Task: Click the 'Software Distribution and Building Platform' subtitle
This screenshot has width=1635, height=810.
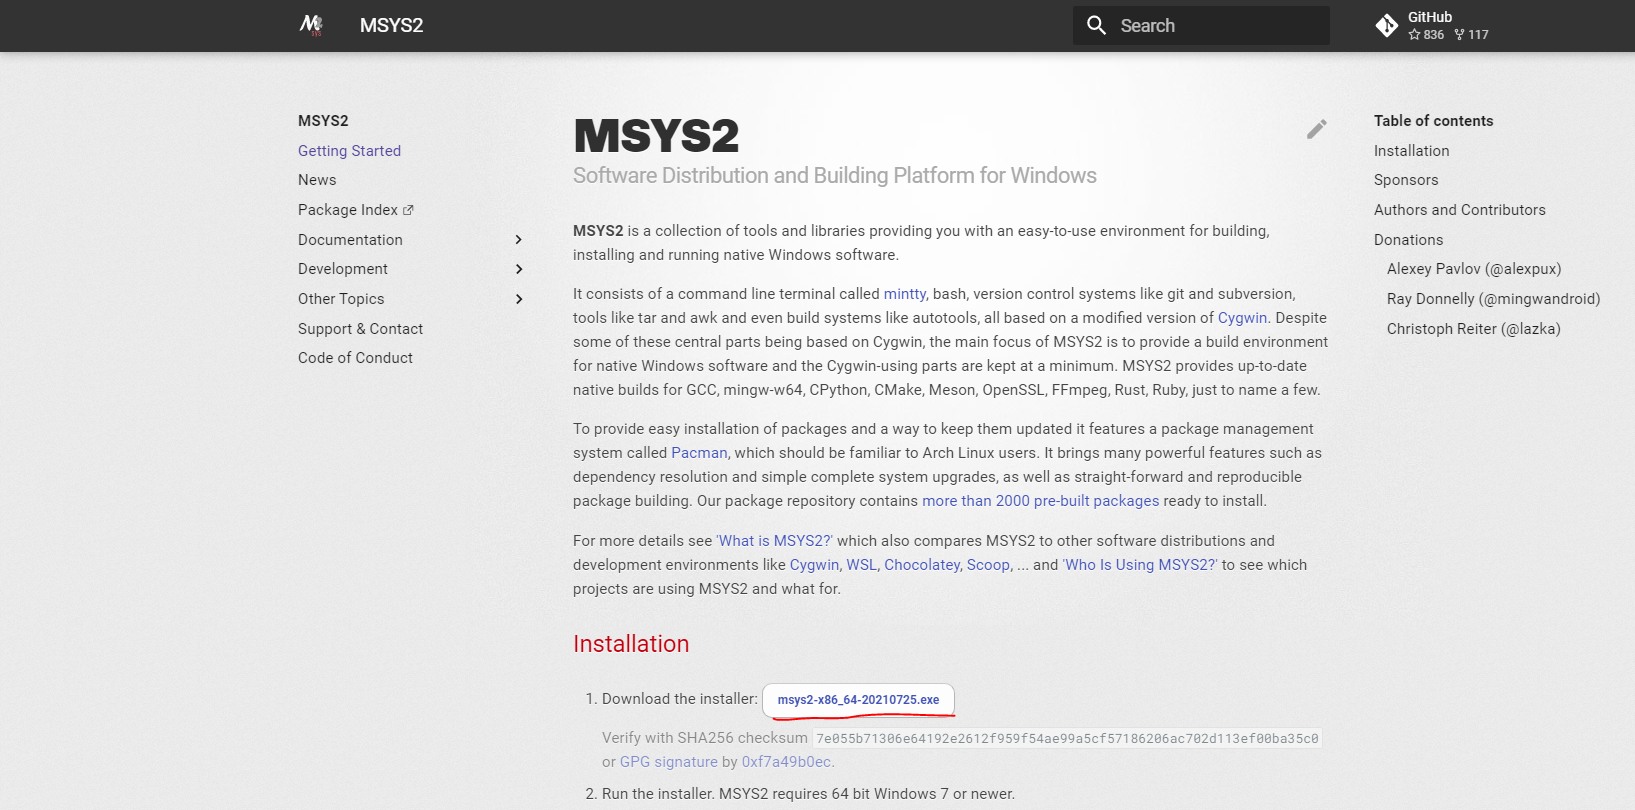Action: tap(835, 176)
